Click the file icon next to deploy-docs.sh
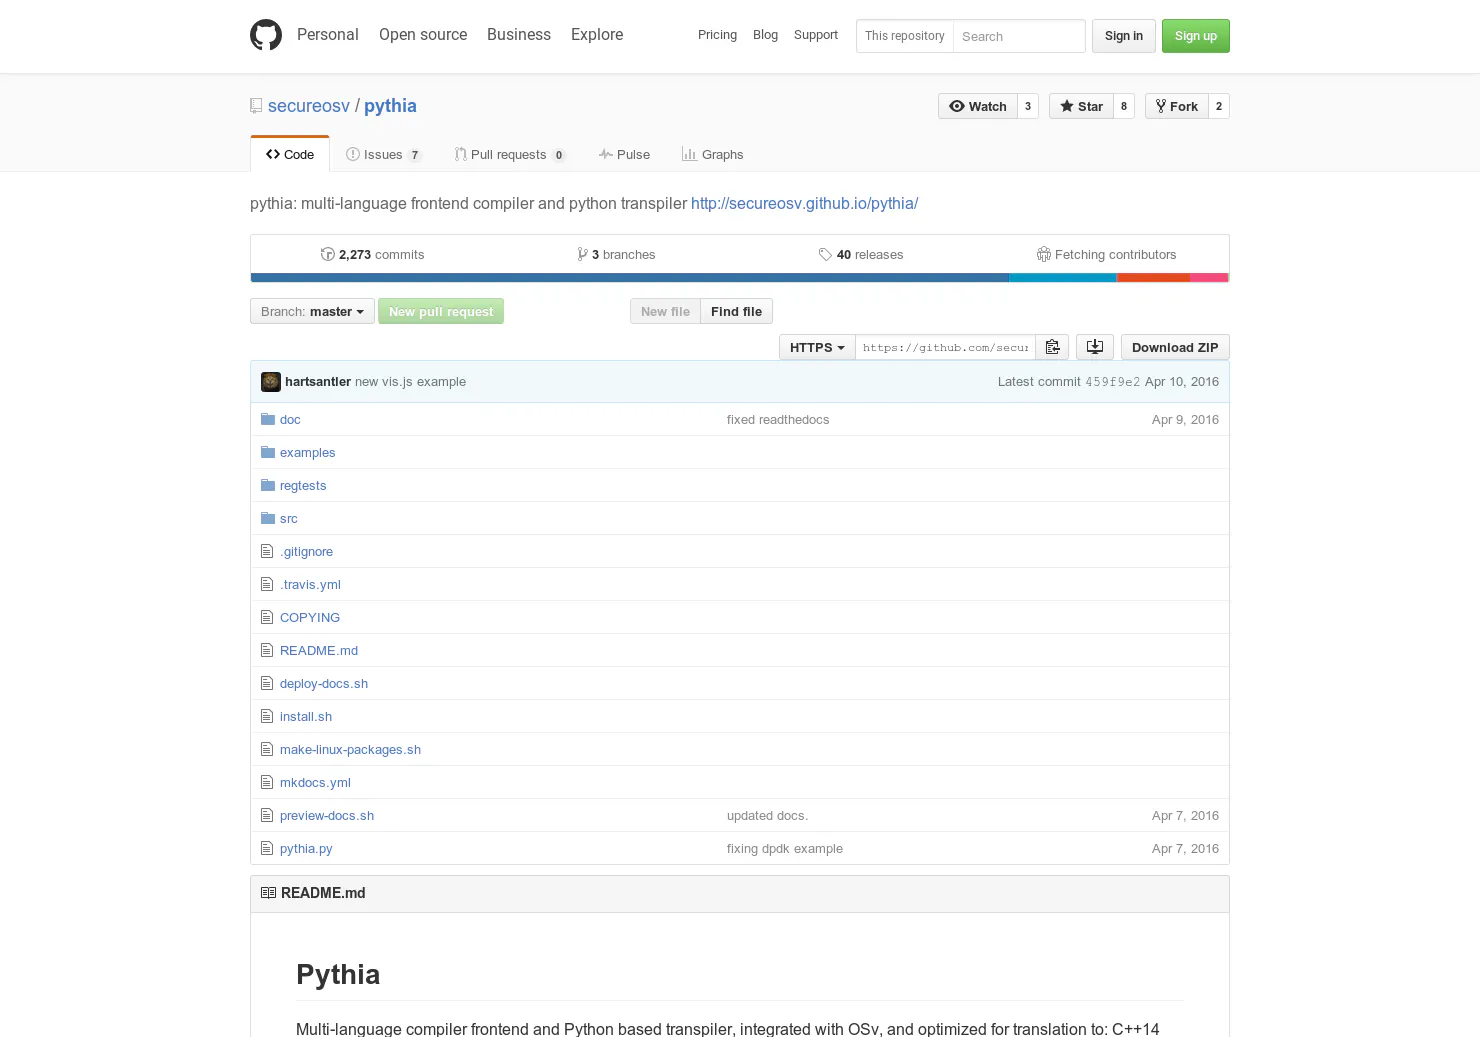 tap(267, 683)
